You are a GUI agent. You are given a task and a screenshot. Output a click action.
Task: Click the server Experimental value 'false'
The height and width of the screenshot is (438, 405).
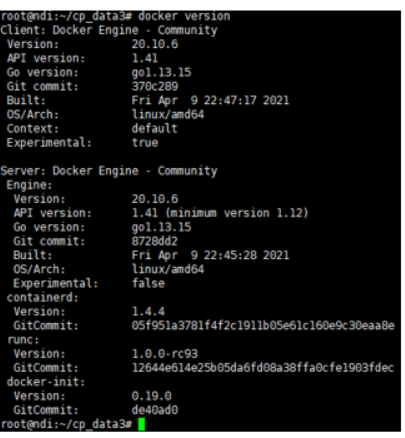pyautogui.click(x=148, y=283)
